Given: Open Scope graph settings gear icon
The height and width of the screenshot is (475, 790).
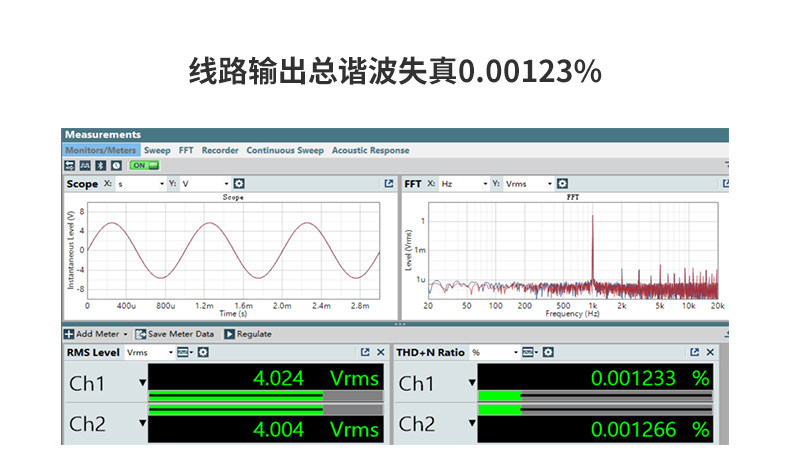Looking at the screenshot, I should tap(239, 183).
